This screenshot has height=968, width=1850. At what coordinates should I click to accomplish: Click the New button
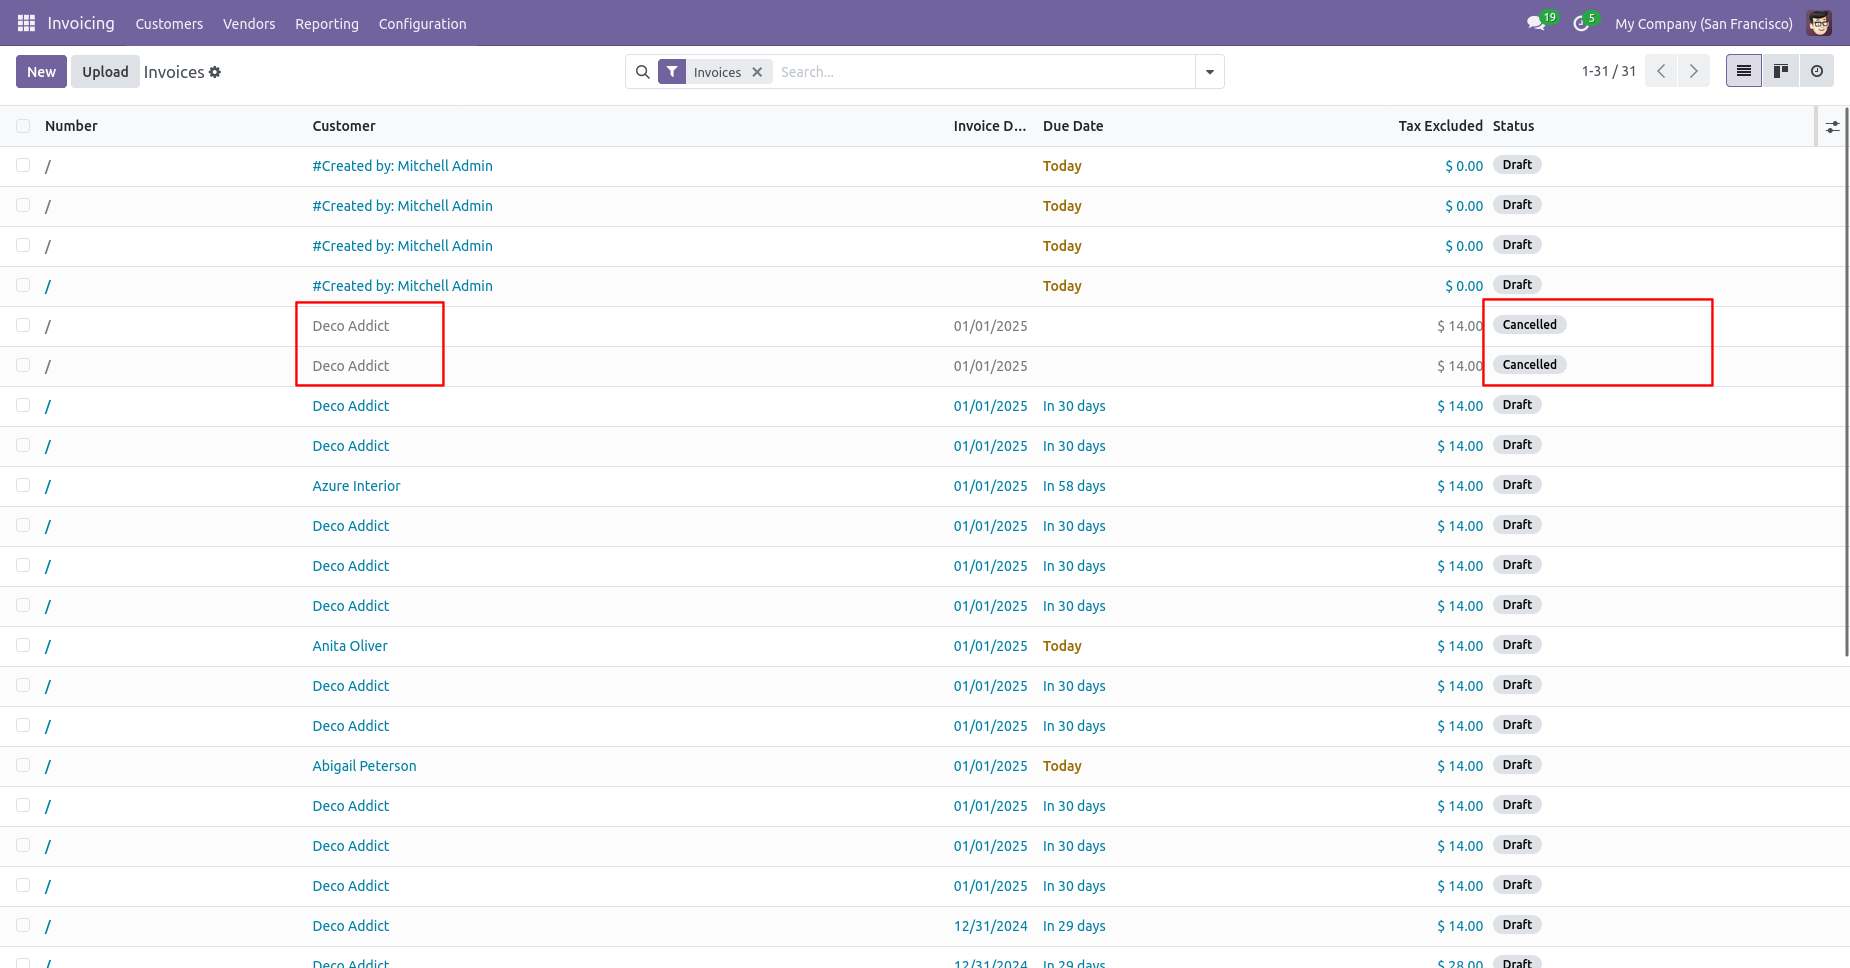[x=42, y=72]
